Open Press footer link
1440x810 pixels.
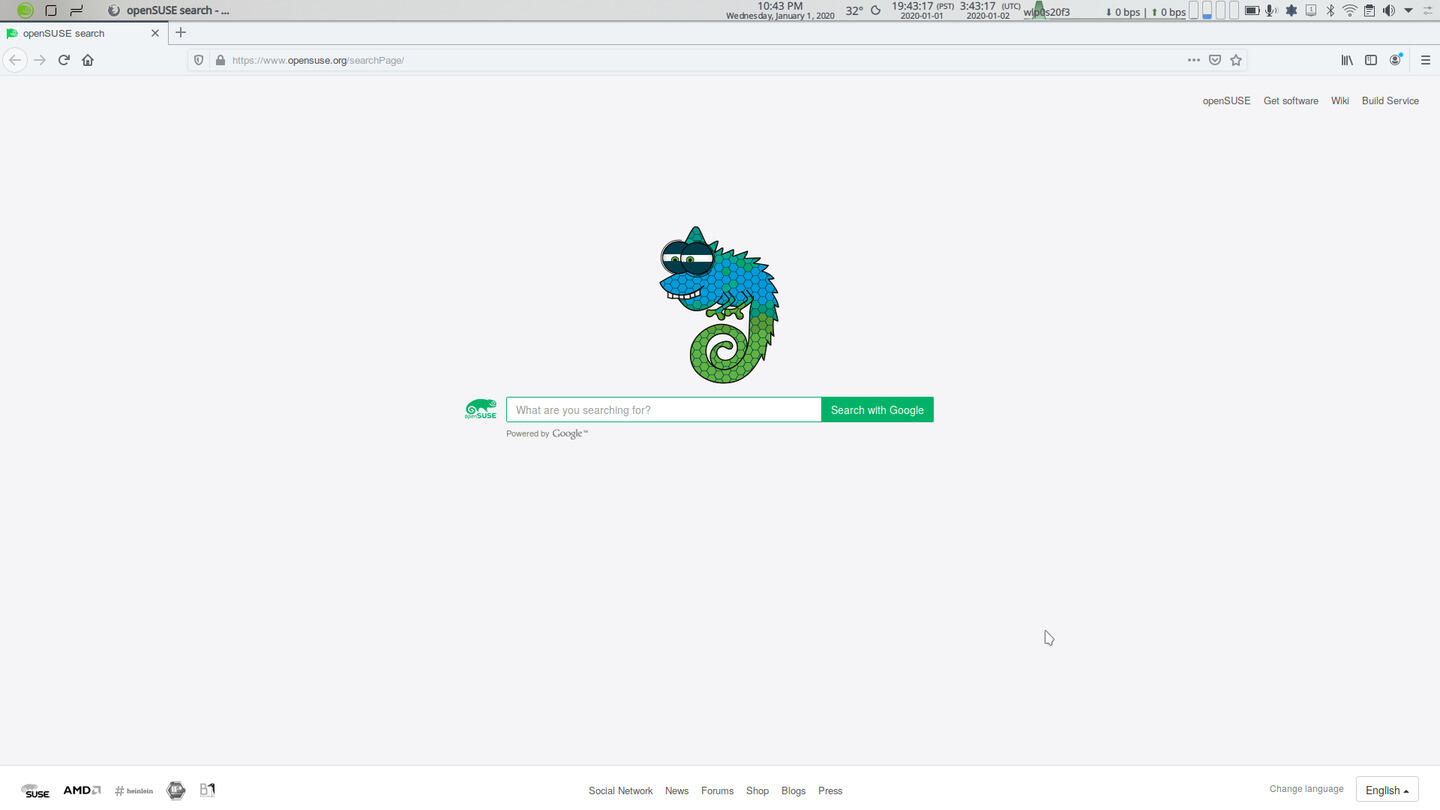830,791
